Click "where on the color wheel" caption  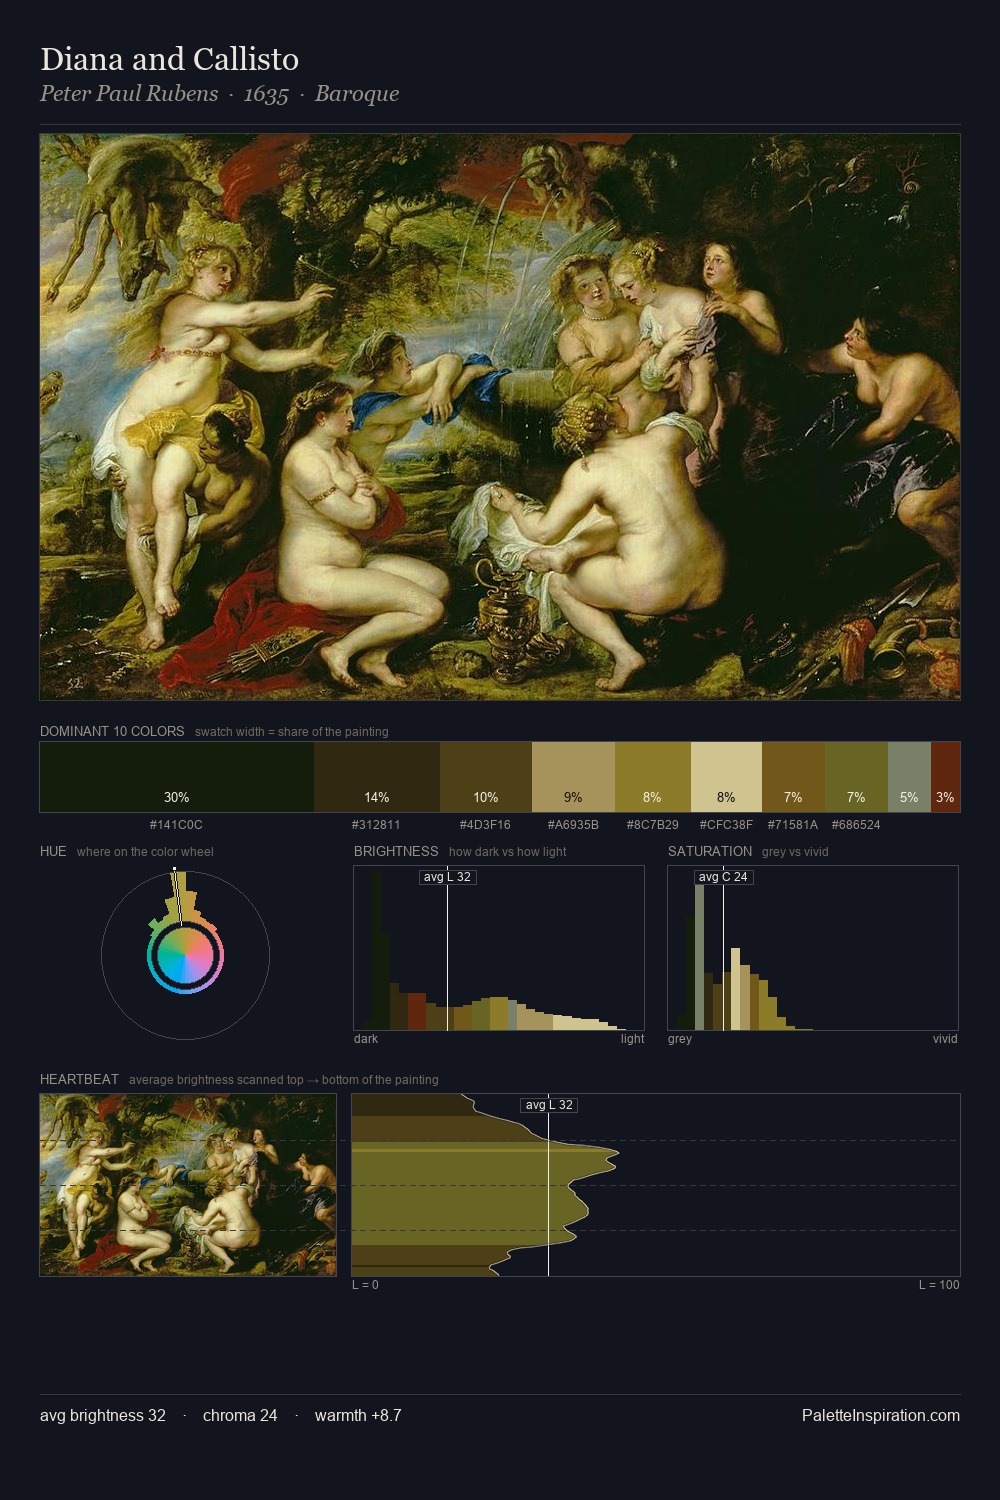point(145,852)
